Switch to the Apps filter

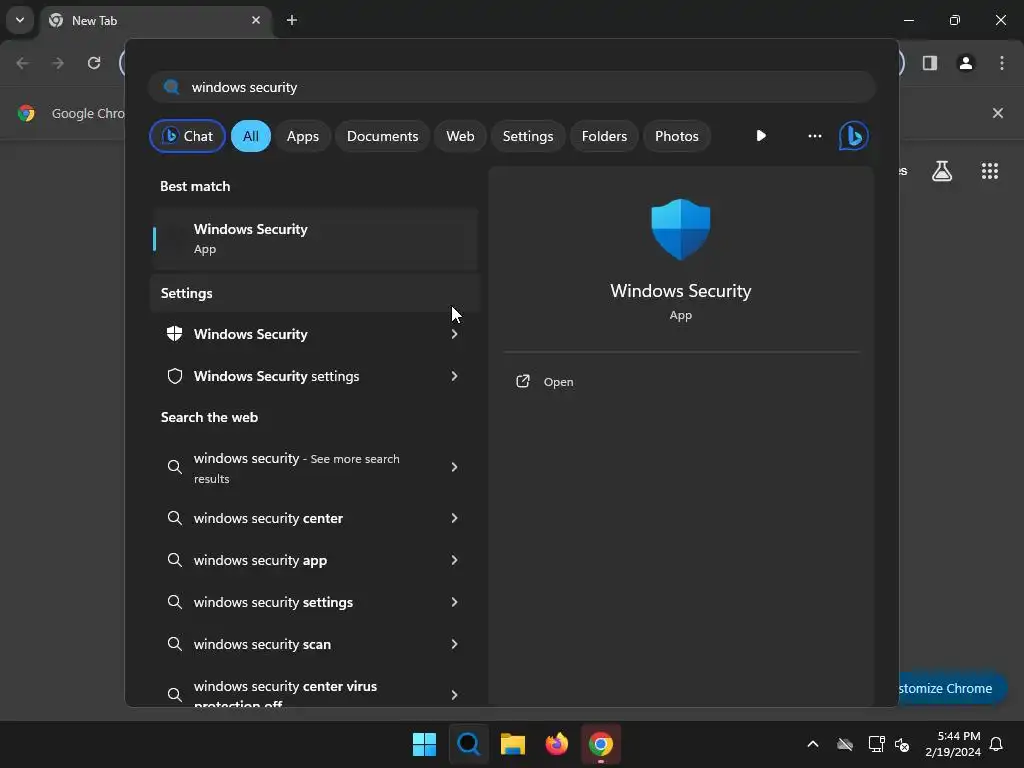[302, 136]
